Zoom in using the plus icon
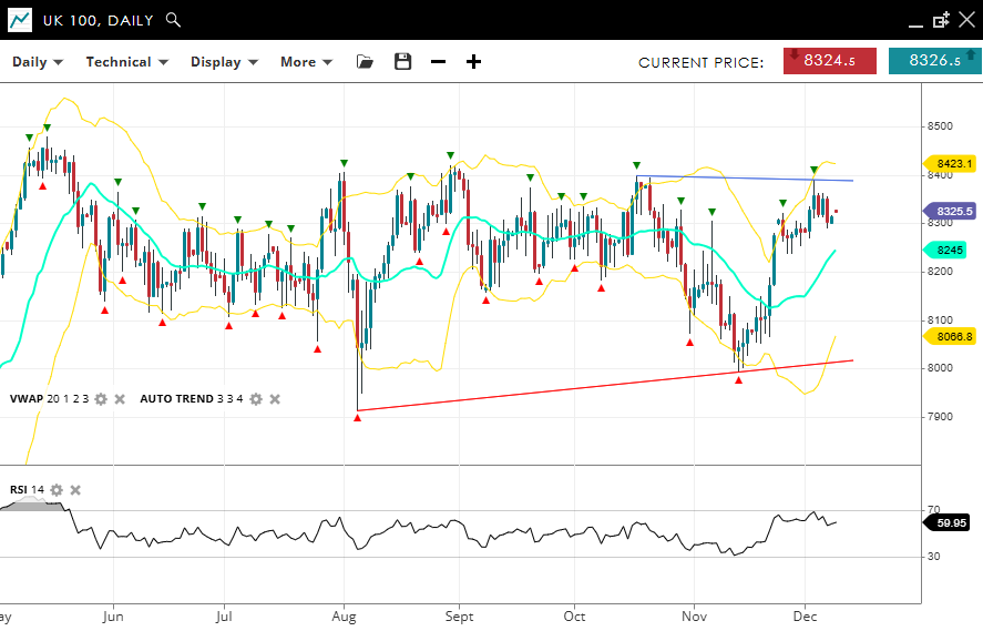The image size is (983, 631). tap(474, 62)
